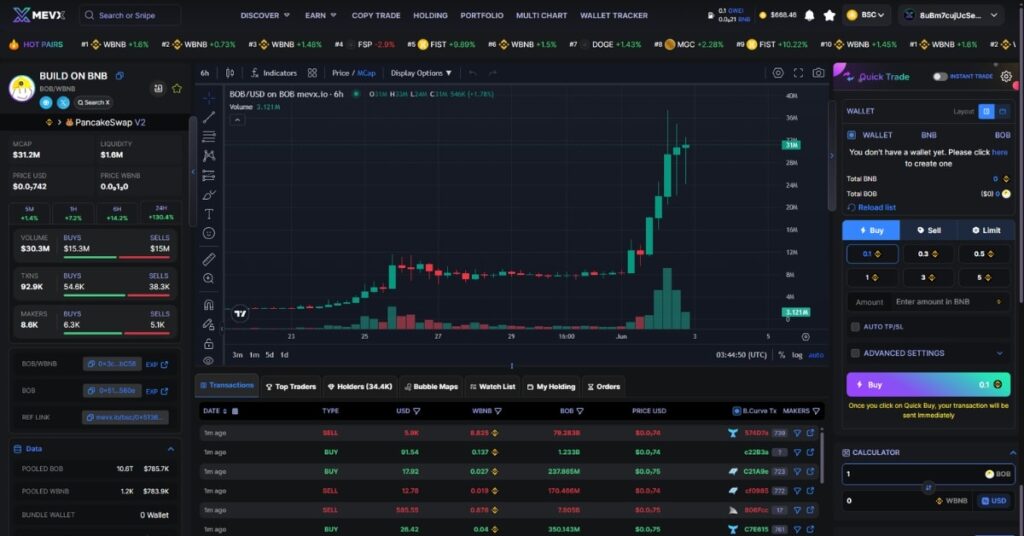Open the BSC chain selector
Viewport: 1024px width, 536px height.
pyautogui.click(x=867, y=15)
